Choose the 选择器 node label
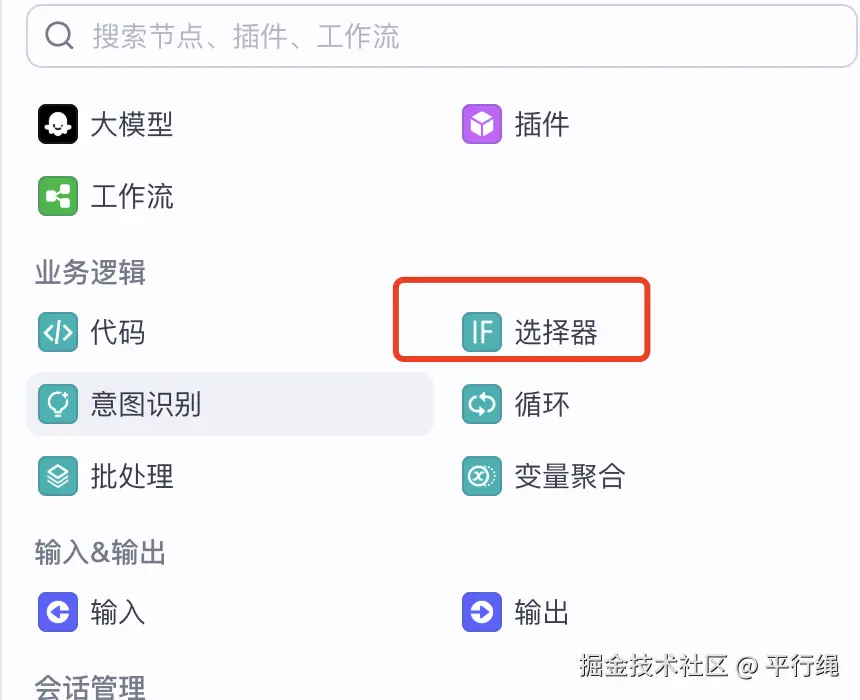 tap(556, 332)
